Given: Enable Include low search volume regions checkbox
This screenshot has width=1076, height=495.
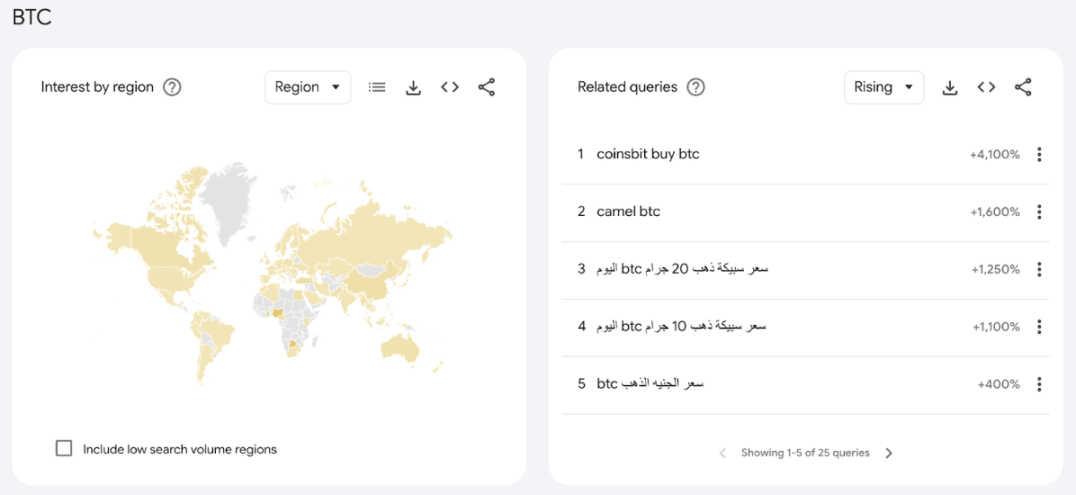Looking at the screenshot, I should click(x=64, y=449).
